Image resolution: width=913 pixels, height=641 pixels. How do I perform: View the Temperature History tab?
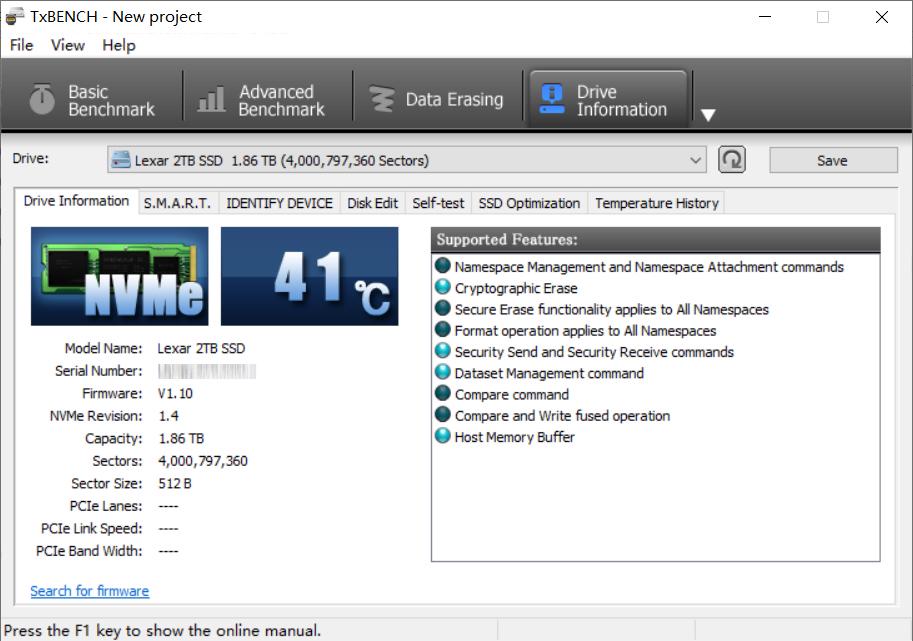click(656, 202)
